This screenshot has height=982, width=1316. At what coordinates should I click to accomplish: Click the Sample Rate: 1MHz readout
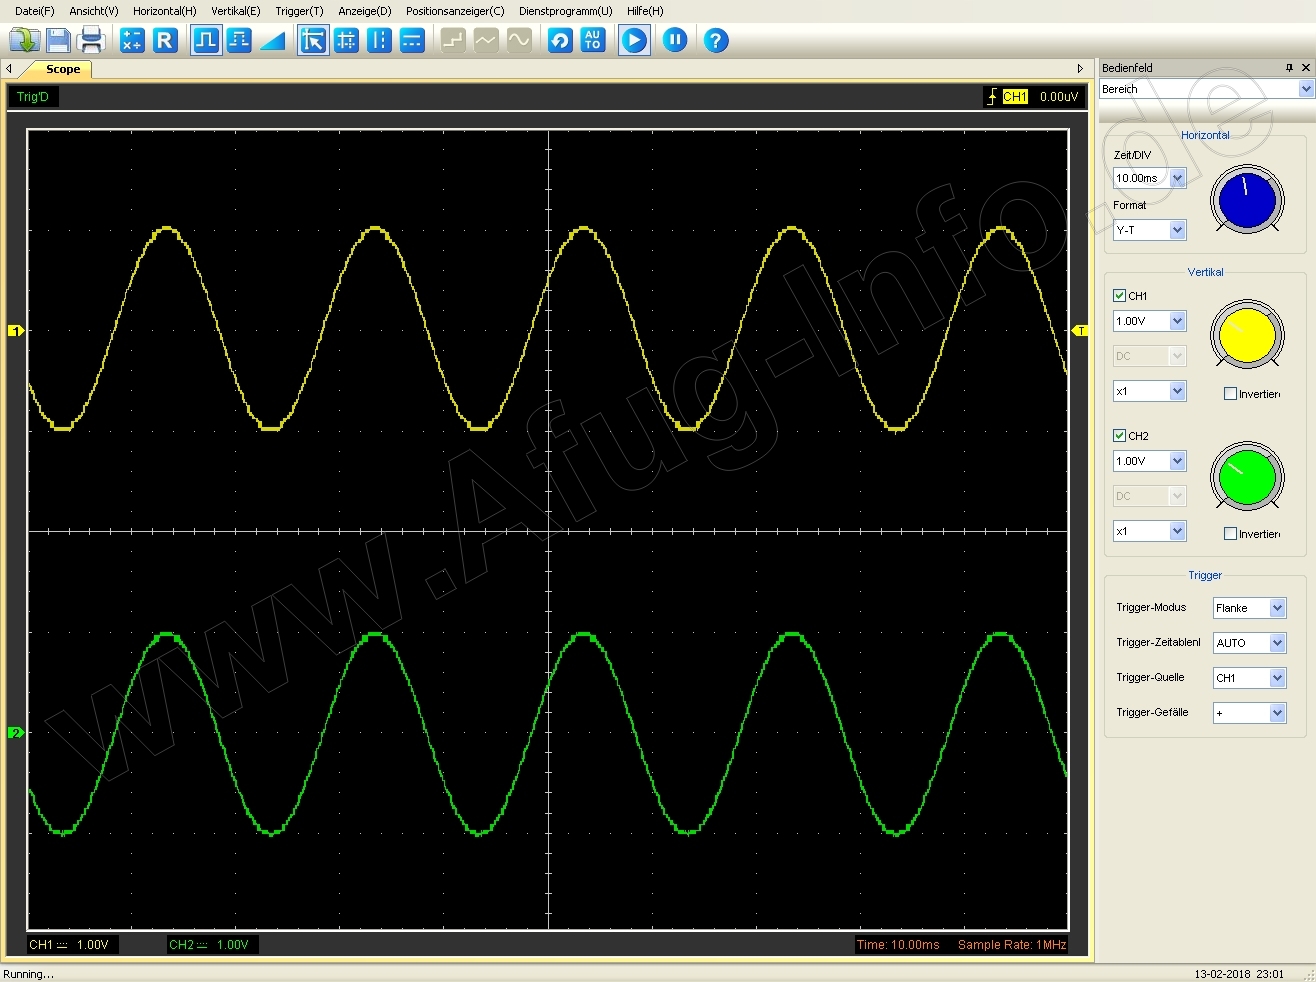pos(1012,945)
